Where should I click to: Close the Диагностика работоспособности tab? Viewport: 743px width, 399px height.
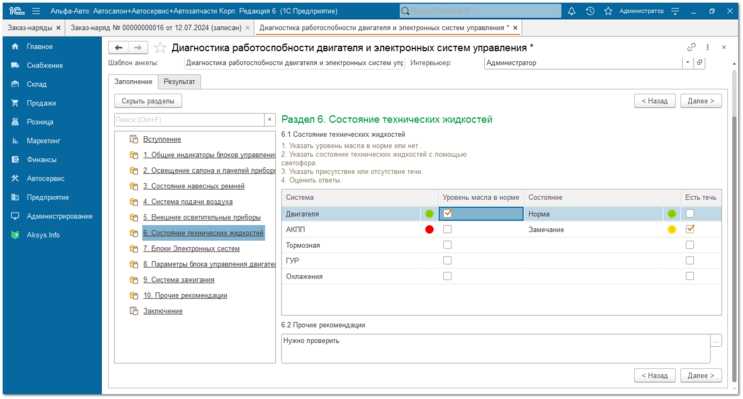515,28
